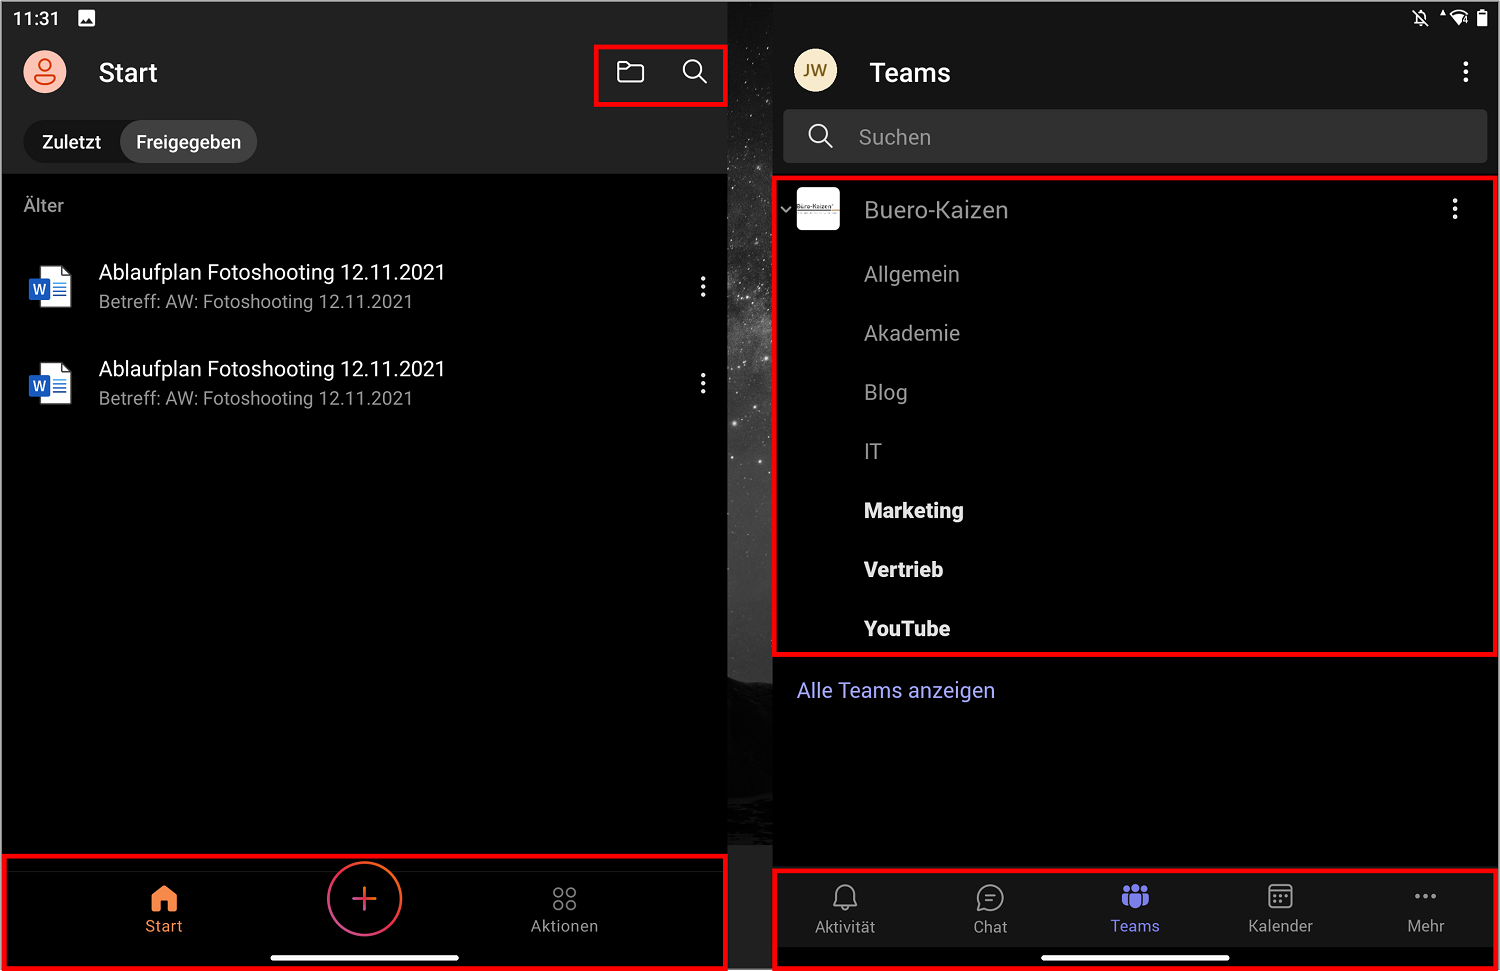Open the Mehr tab with three dots
The width and height of the screenshot is (1500, 971).
[x=1425, y=909]
